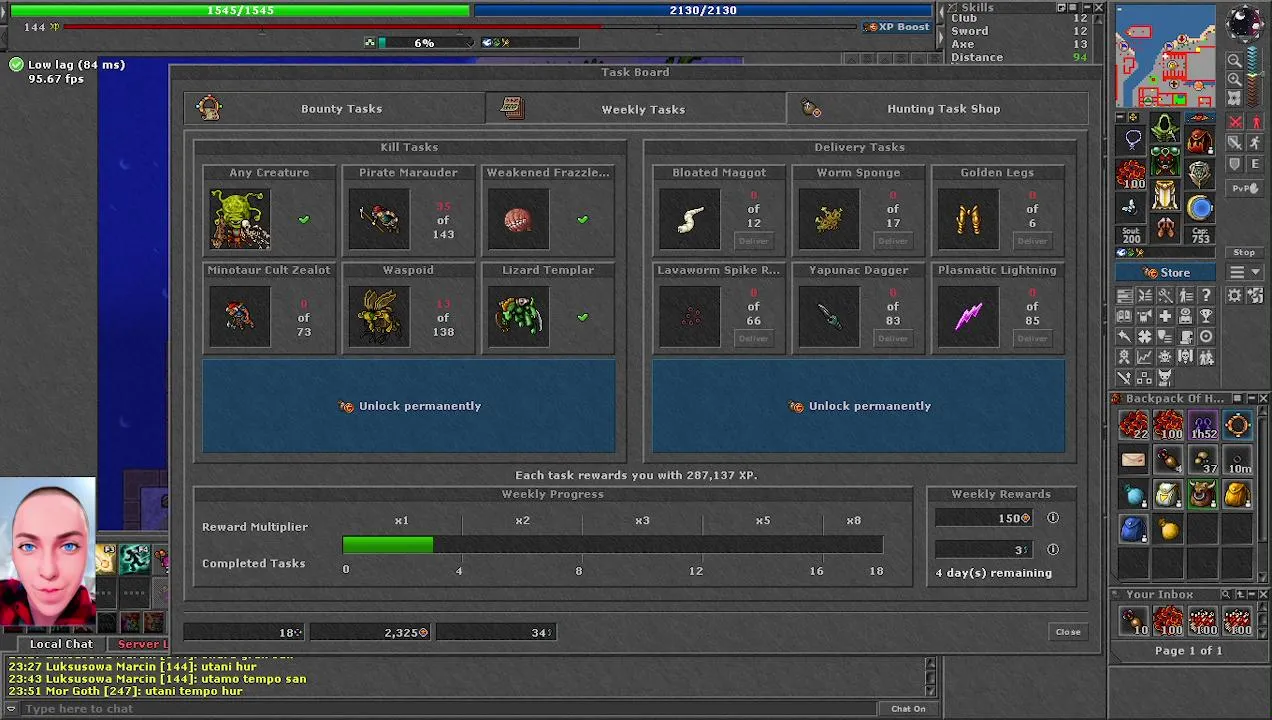Select the Pirate Marauder creature icon
Viewport: 1272px width, 720px height.
pyautogui.click(x=379, y=219)
